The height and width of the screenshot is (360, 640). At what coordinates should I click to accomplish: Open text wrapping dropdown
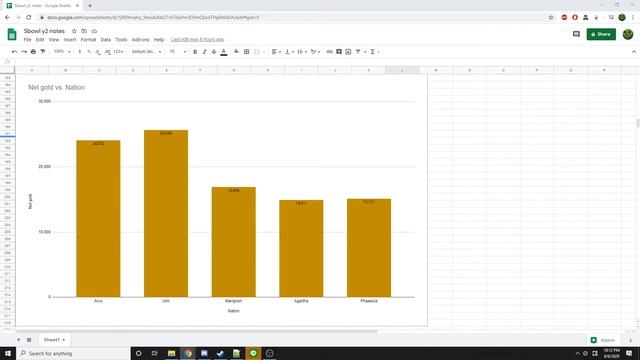[x=302, y=52]
